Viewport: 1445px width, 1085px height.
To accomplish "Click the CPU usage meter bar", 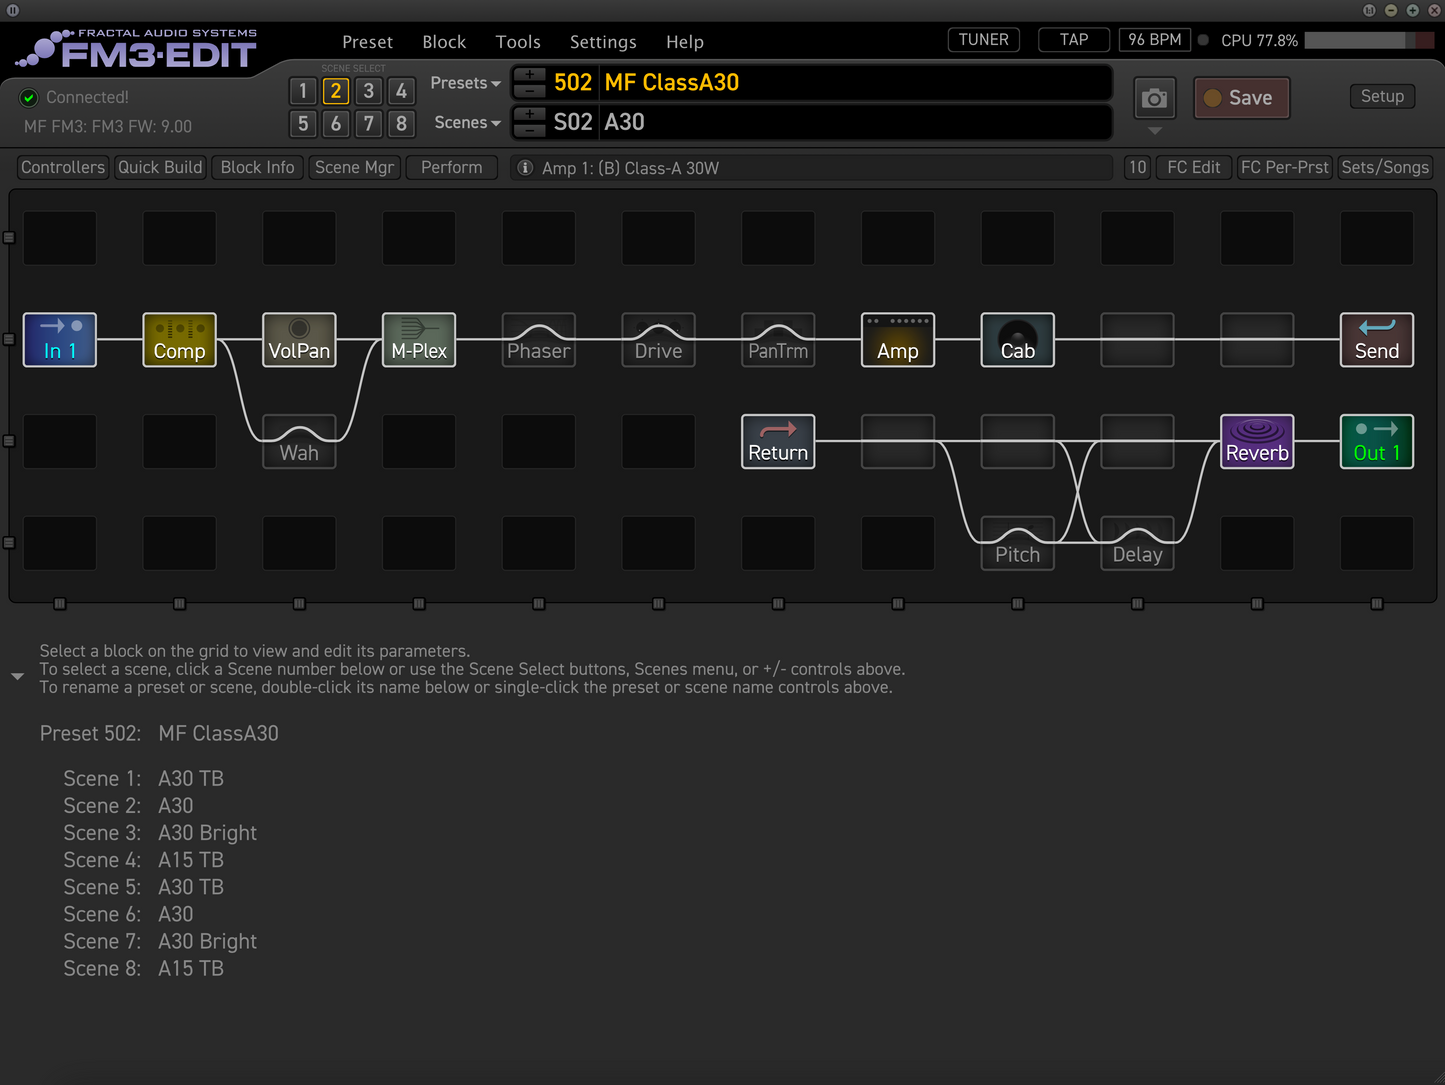I will click(1367, 41).
